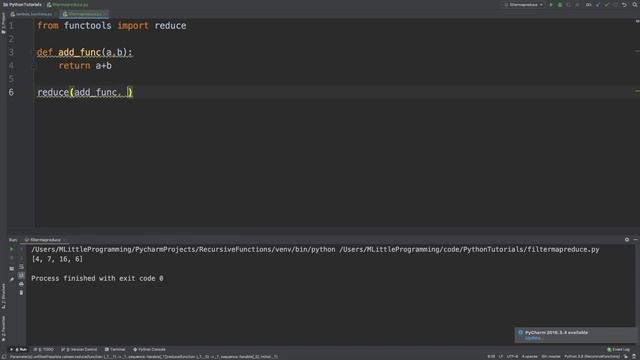640x360 pixels.
Task: Click the PyCharm update available notification info icon
Action: (x=520, y=333)
